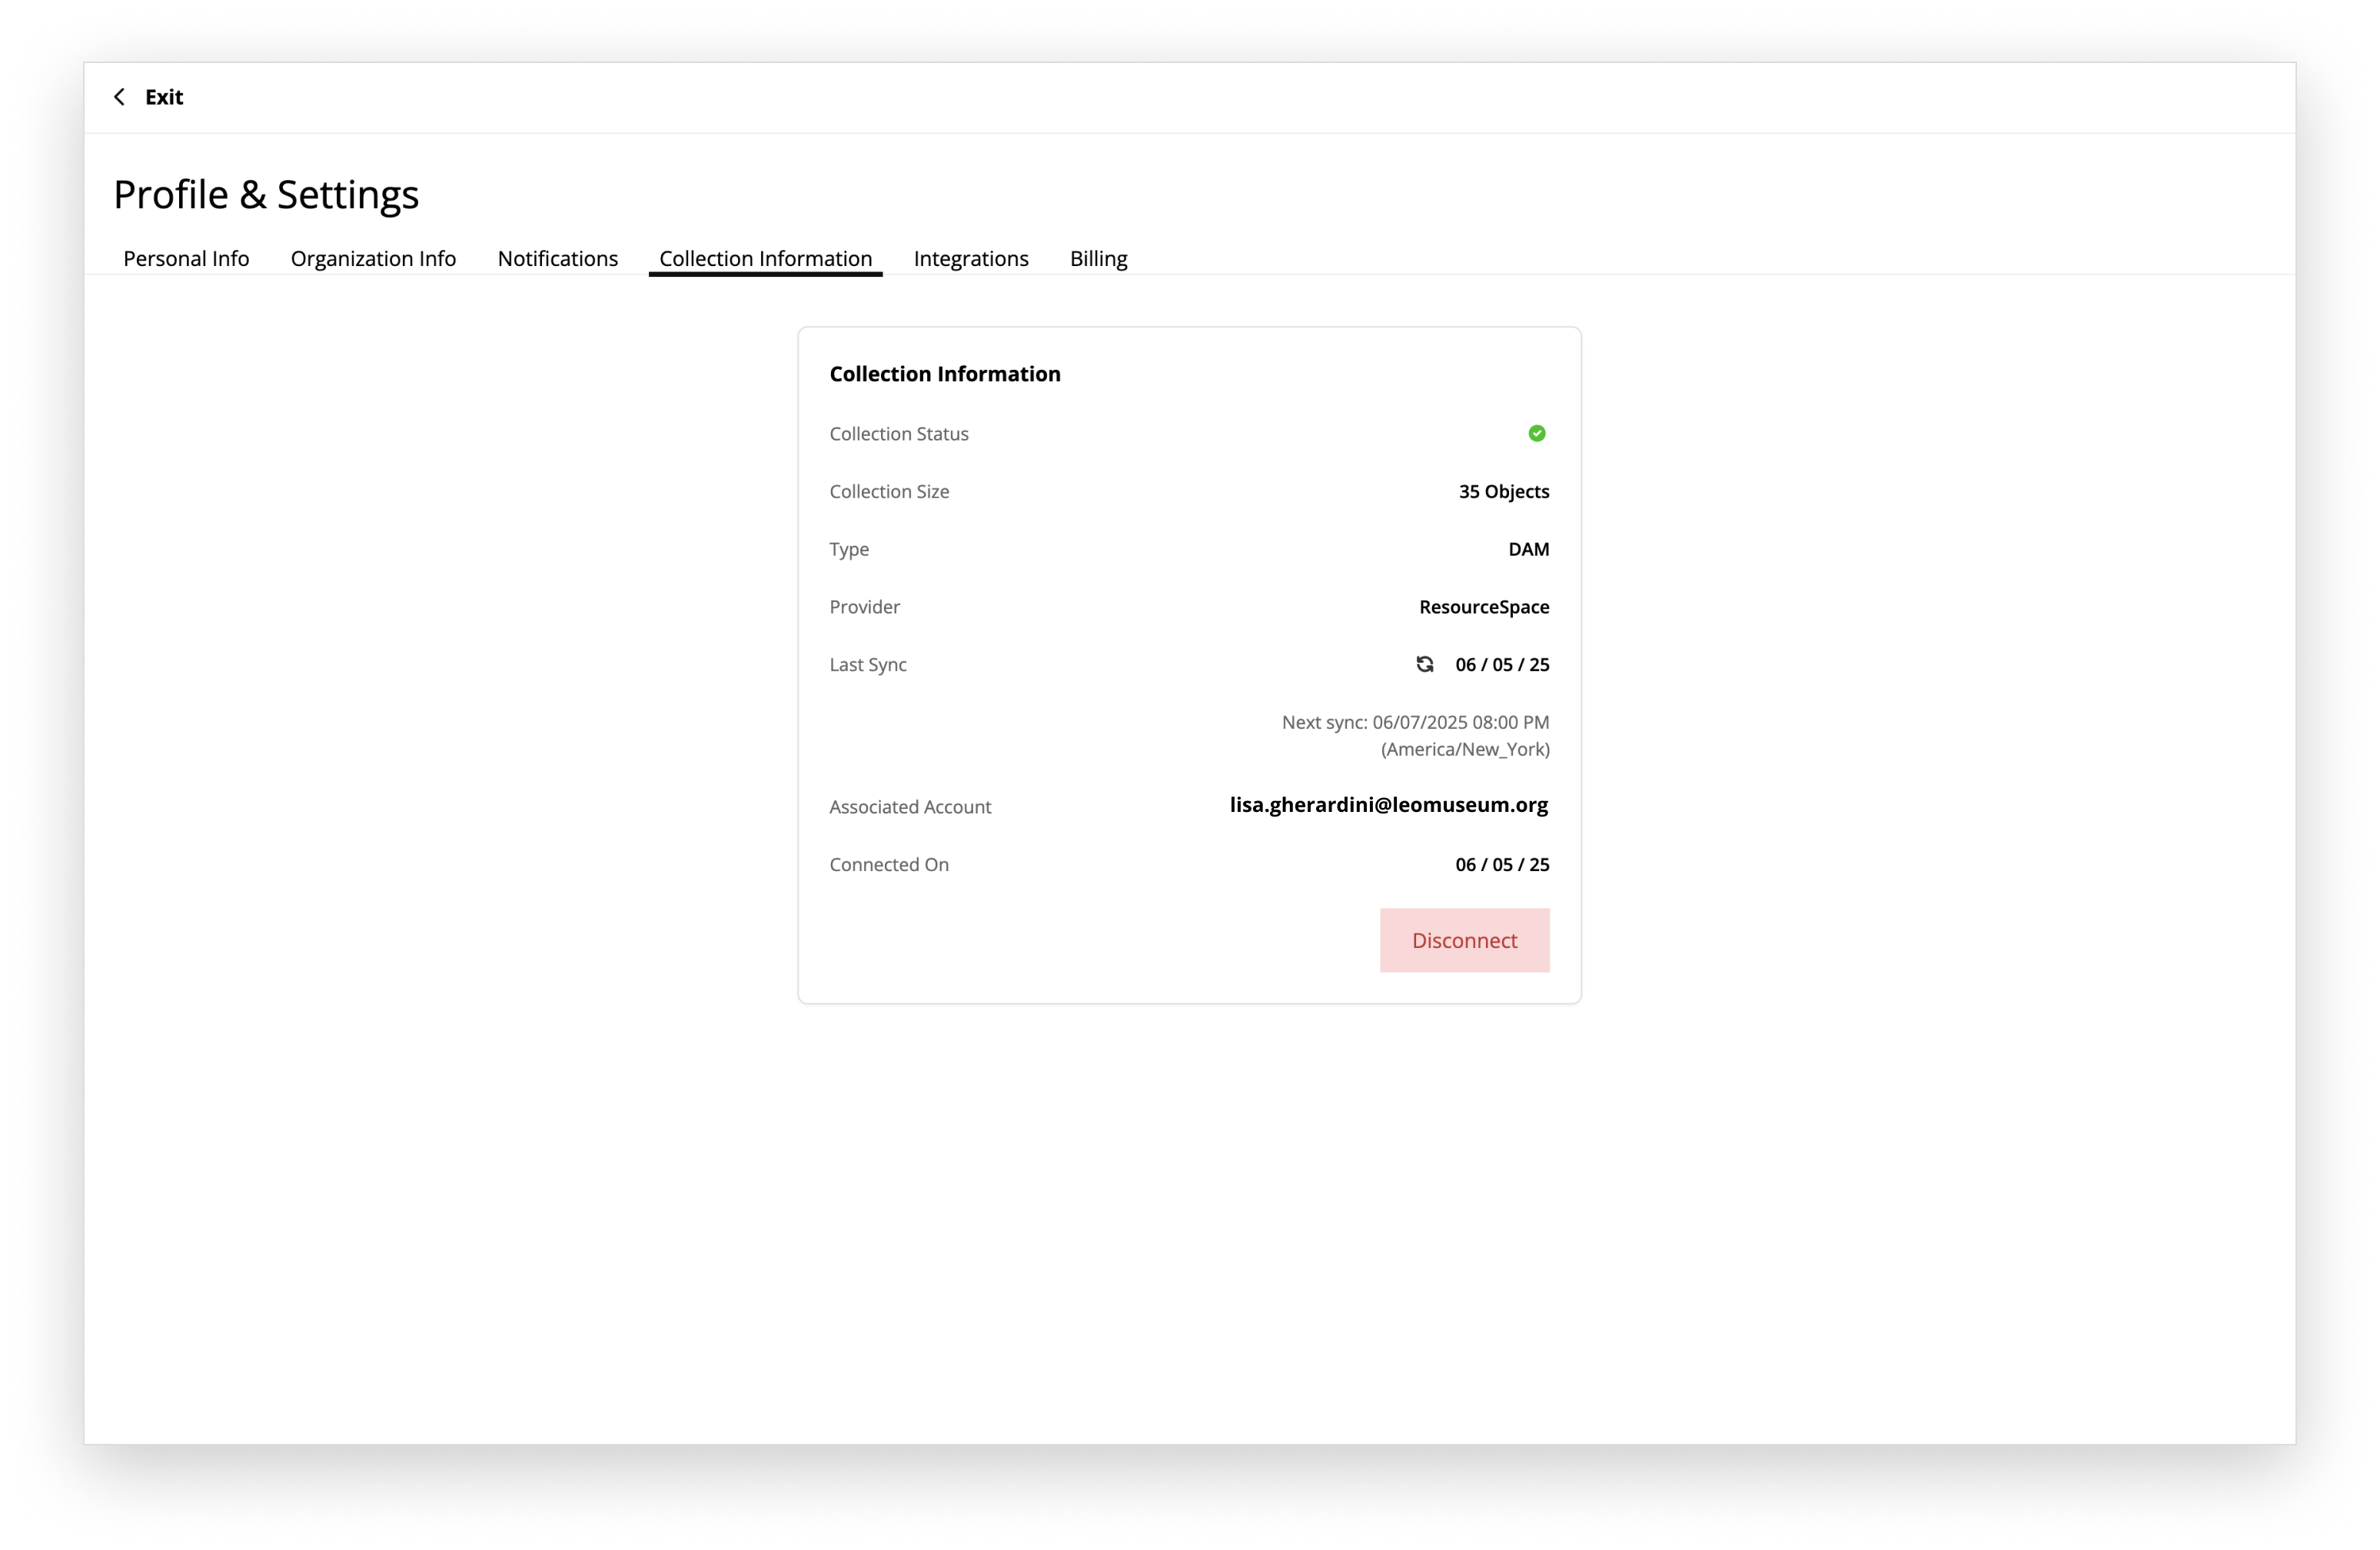Click the 'Profile & Settings' page title
Screen dimensions: 2380x1550
[x=266, y=194]
